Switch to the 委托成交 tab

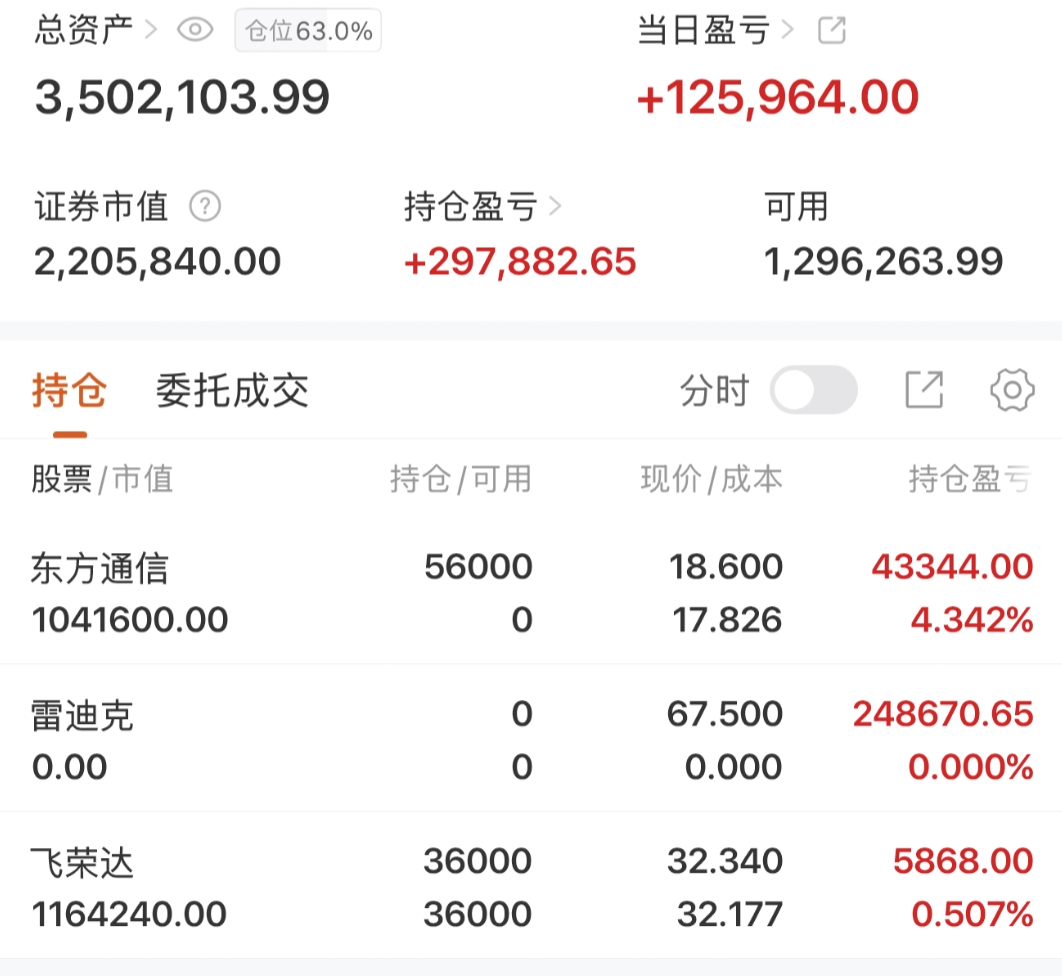point(232,391)
